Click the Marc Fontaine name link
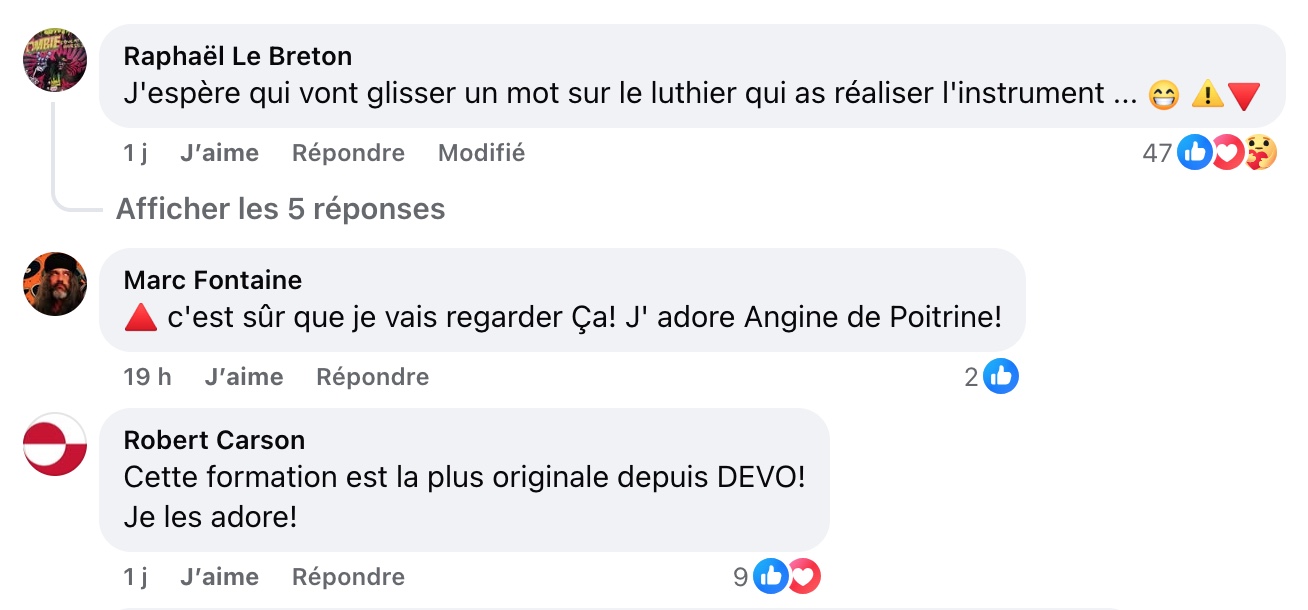Screen dimensions: 1308x610 click(x=213, y=280)
